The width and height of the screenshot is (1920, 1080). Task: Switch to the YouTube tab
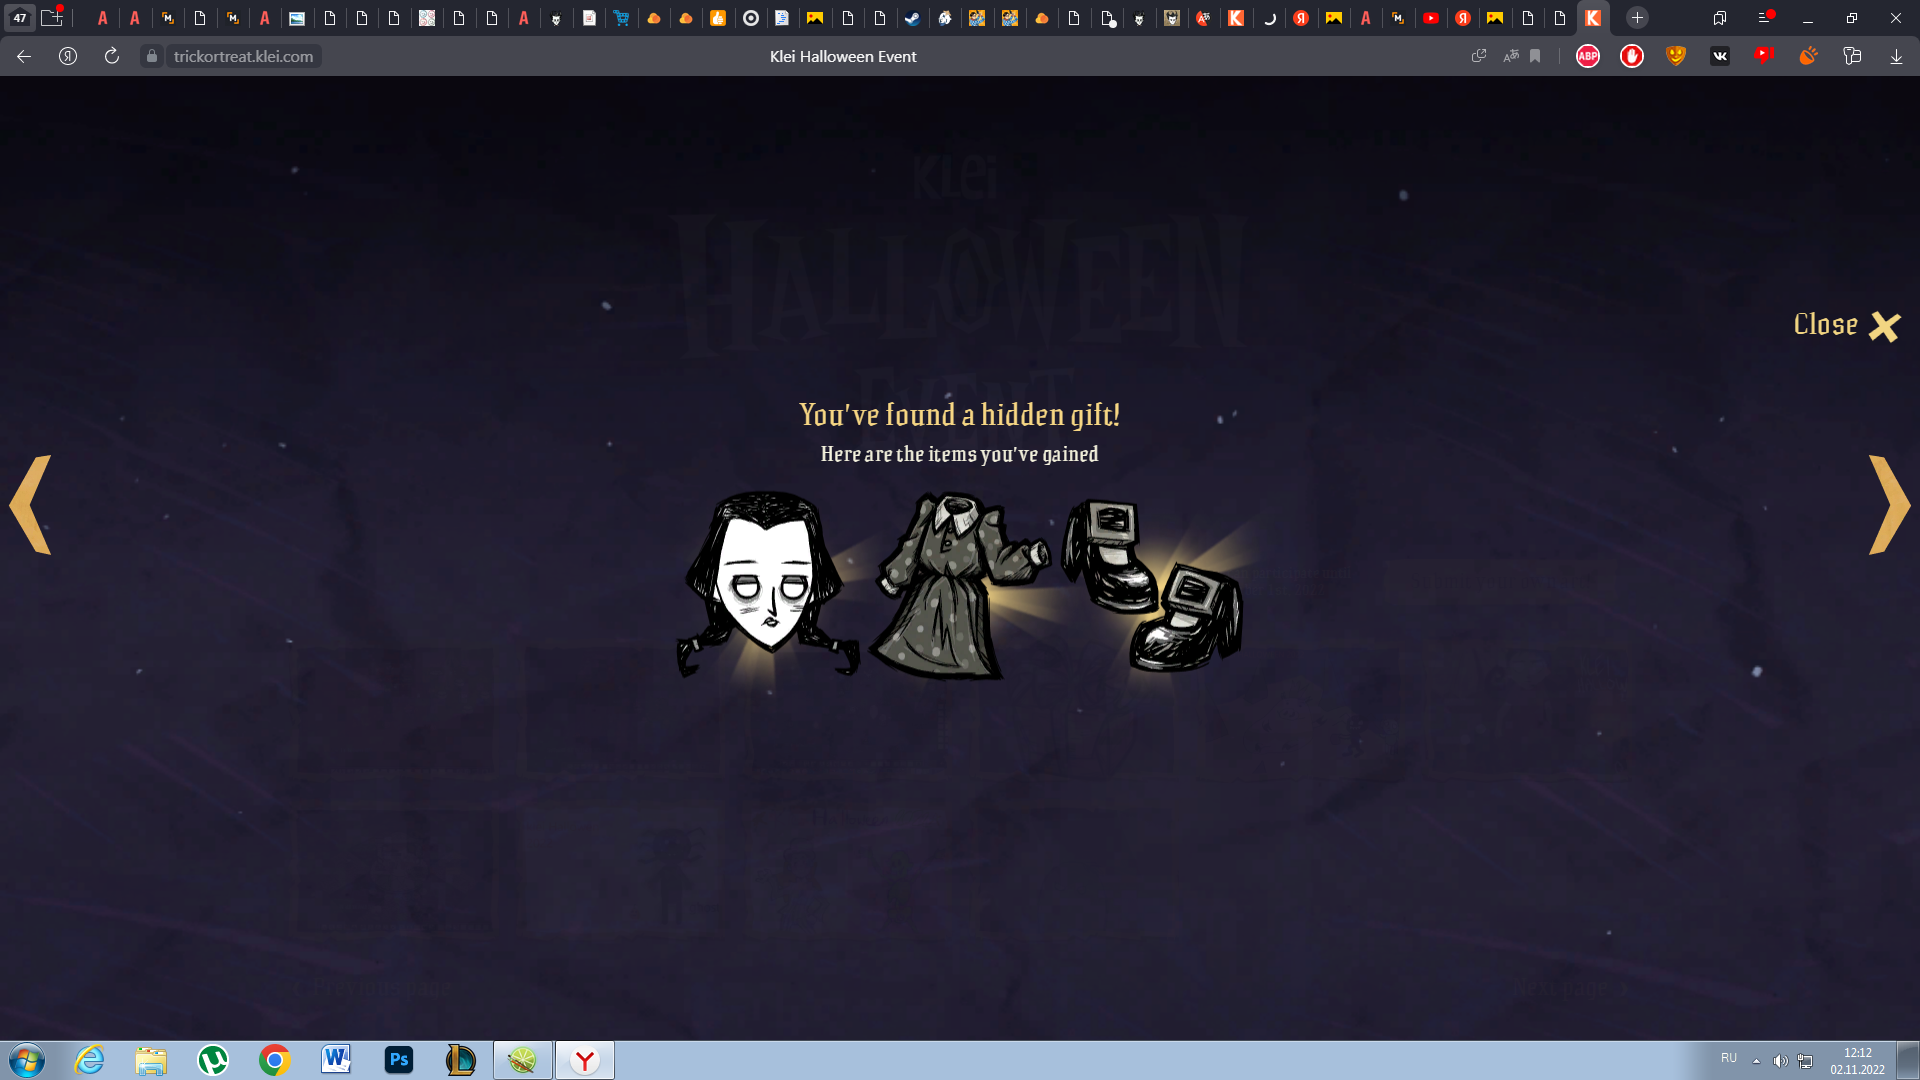pyautogui.click(x=1431, y=18)
